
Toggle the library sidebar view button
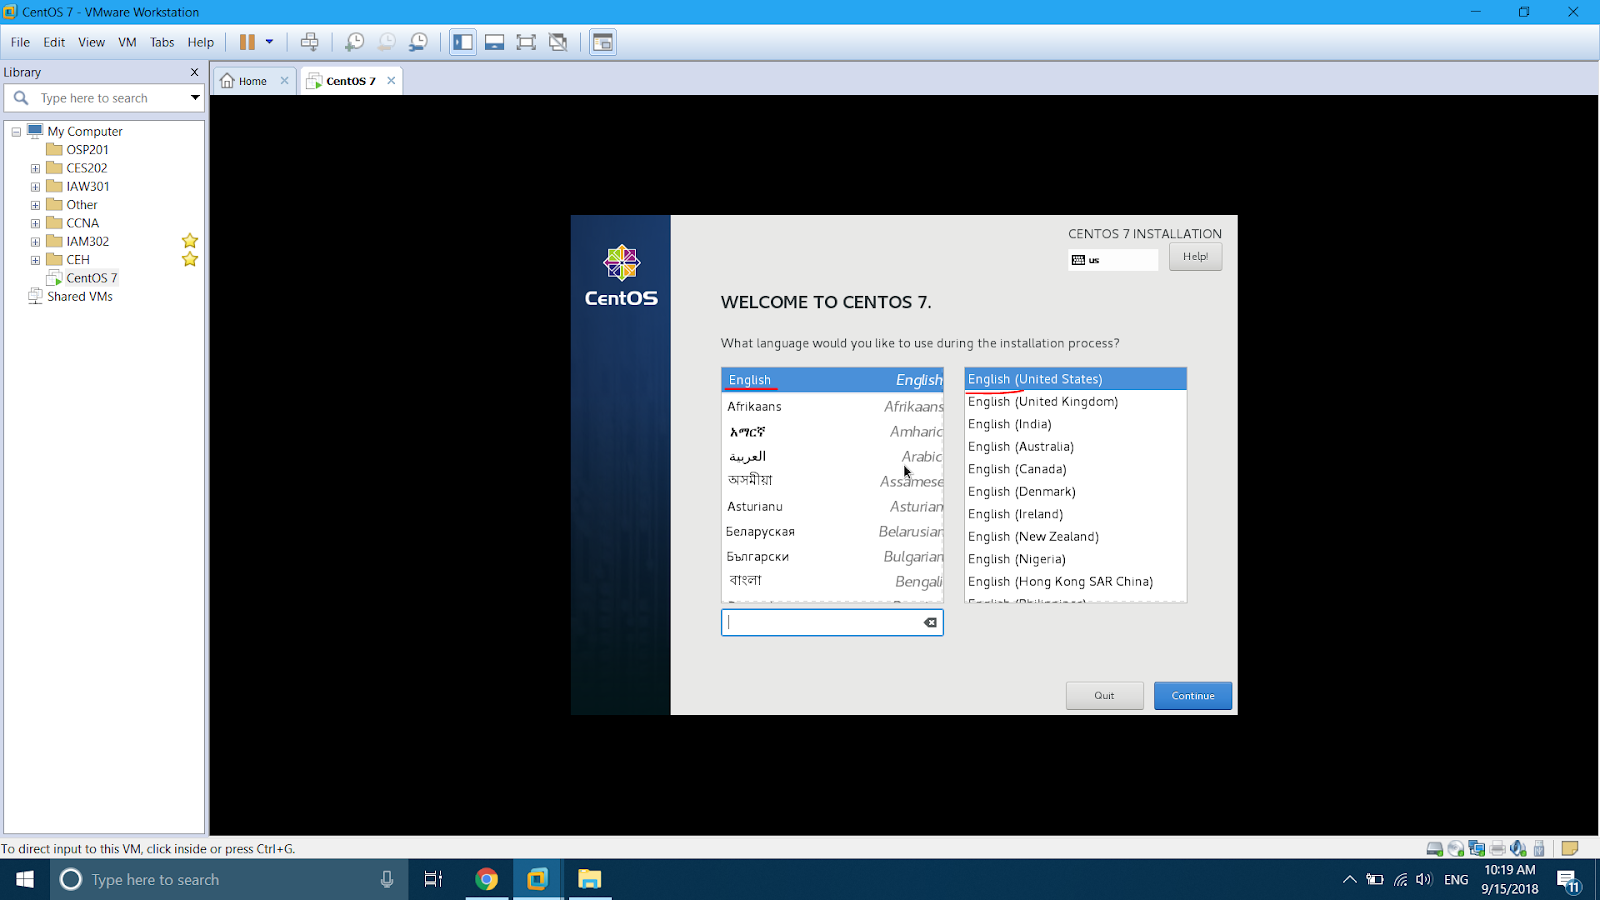click(x=463, y=42)
